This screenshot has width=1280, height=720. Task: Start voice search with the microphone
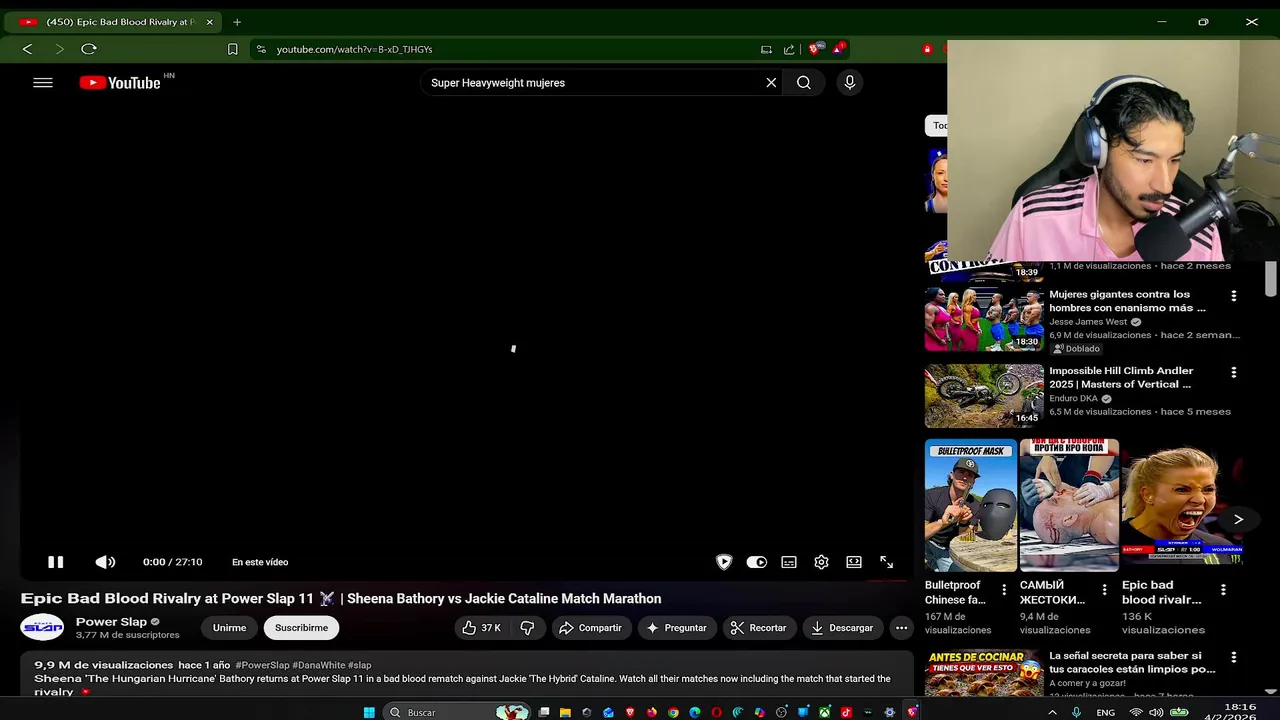[850, 83]
